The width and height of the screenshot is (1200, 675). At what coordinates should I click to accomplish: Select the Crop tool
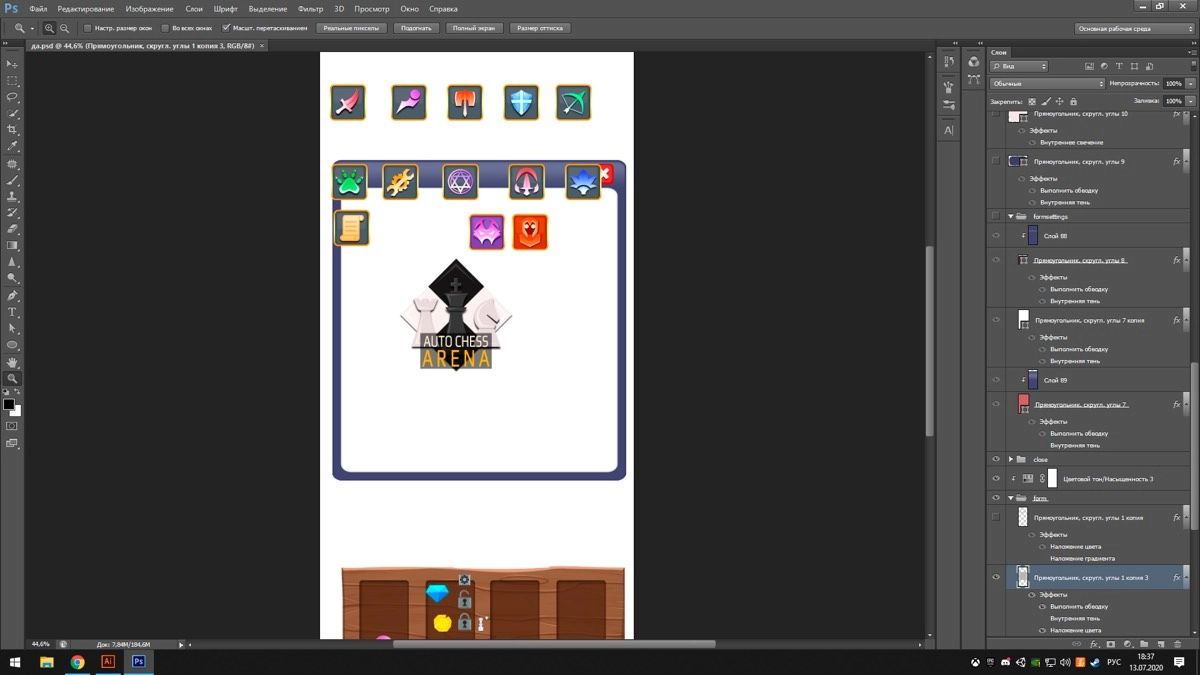point(12,130)
